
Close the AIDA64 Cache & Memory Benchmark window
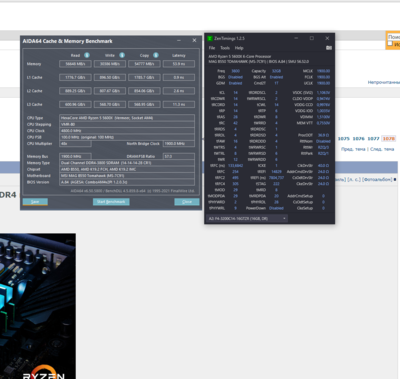point(194,40)
